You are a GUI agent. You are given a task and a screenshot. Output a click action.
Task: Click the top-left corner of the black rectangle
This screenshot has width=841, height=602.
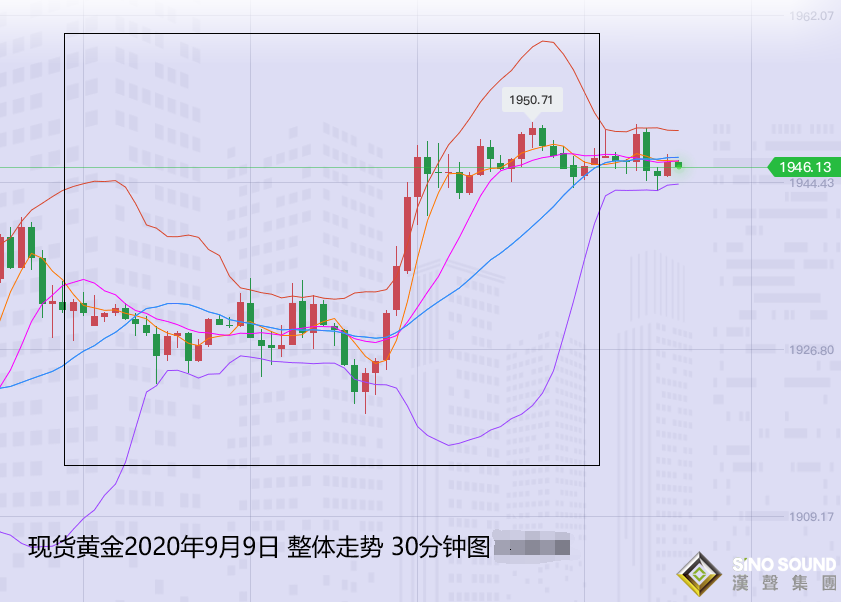(x=65, y=34)
